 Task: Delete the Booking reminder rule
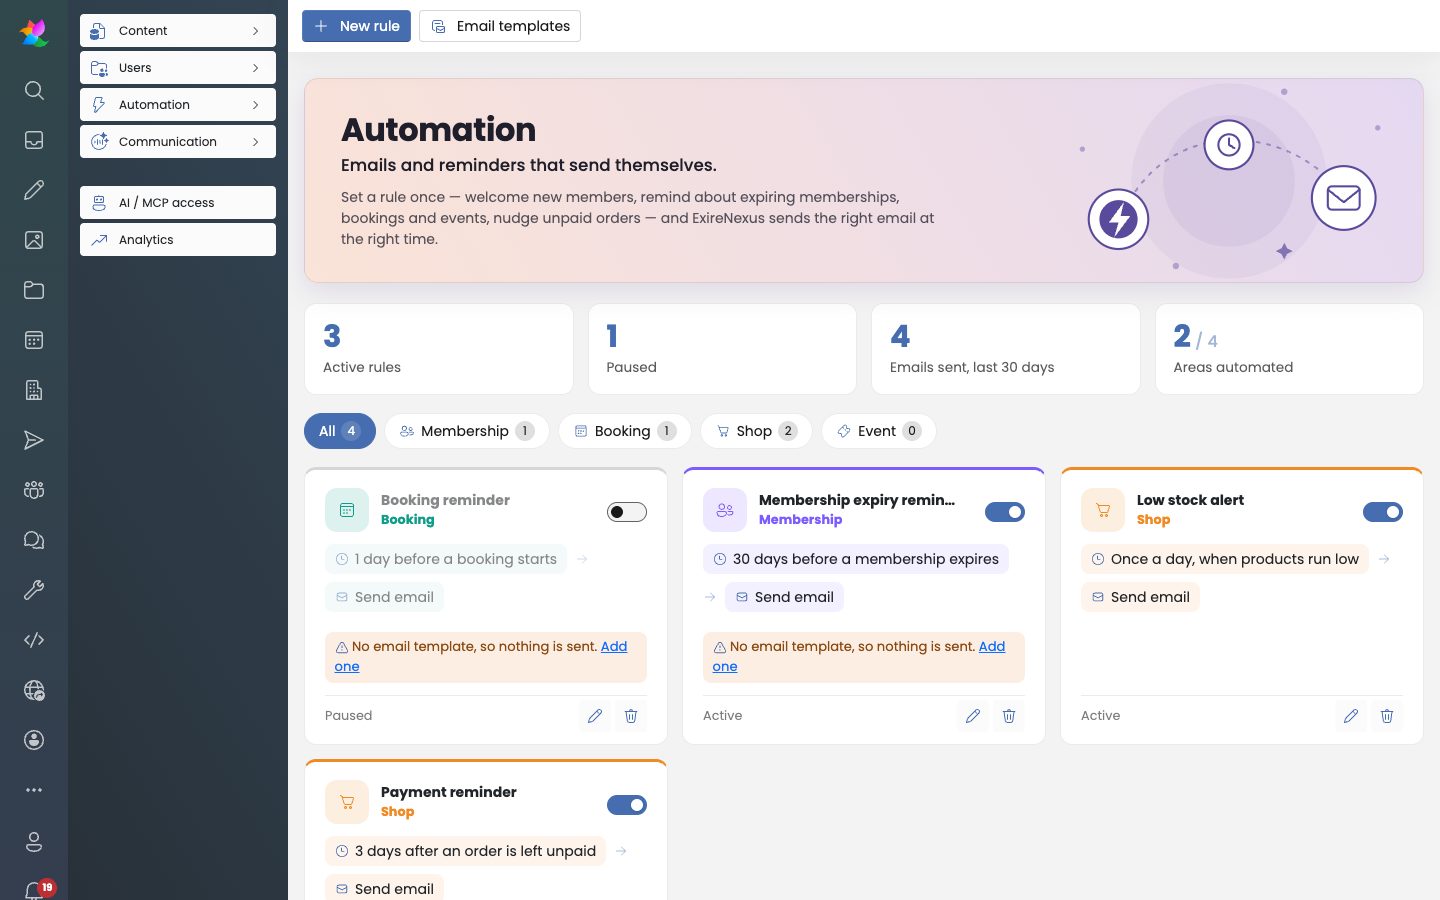(631, 716)
